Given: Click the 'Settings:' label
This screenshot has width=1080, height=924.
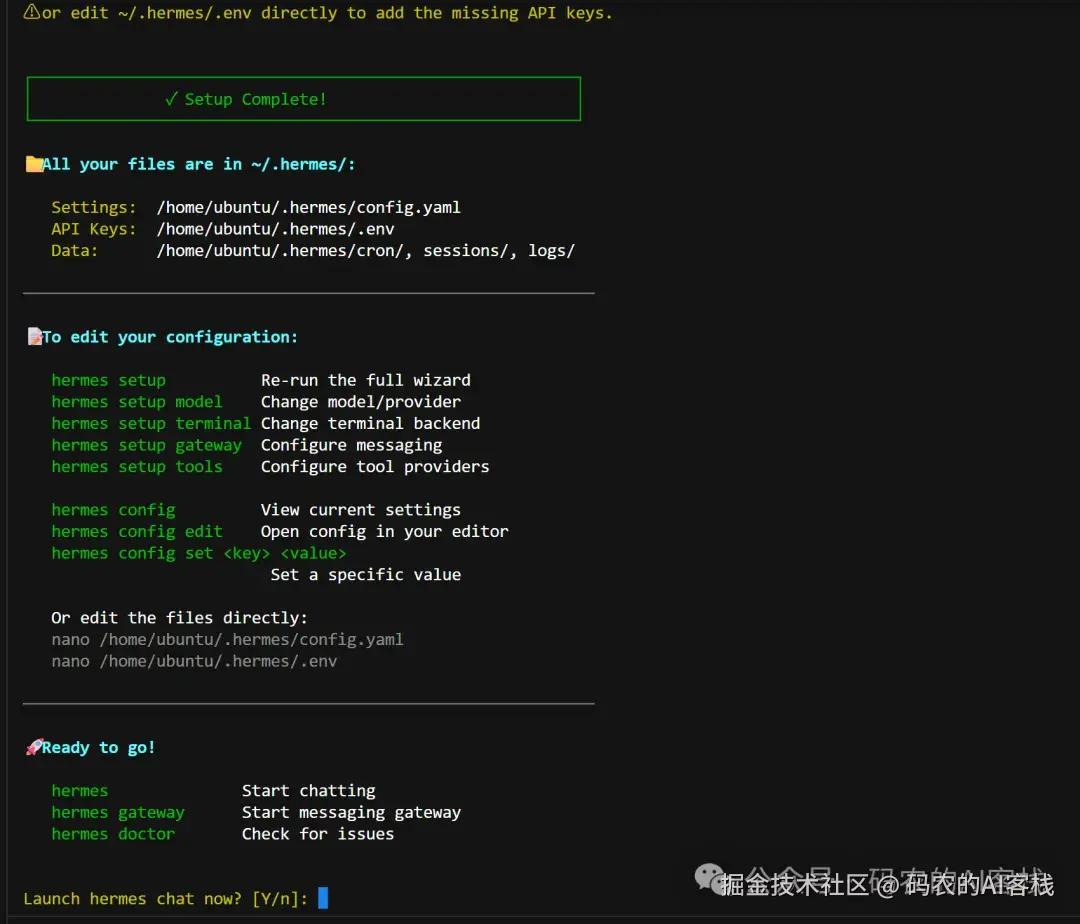Looking at the screenshot, I should (94, 207).
